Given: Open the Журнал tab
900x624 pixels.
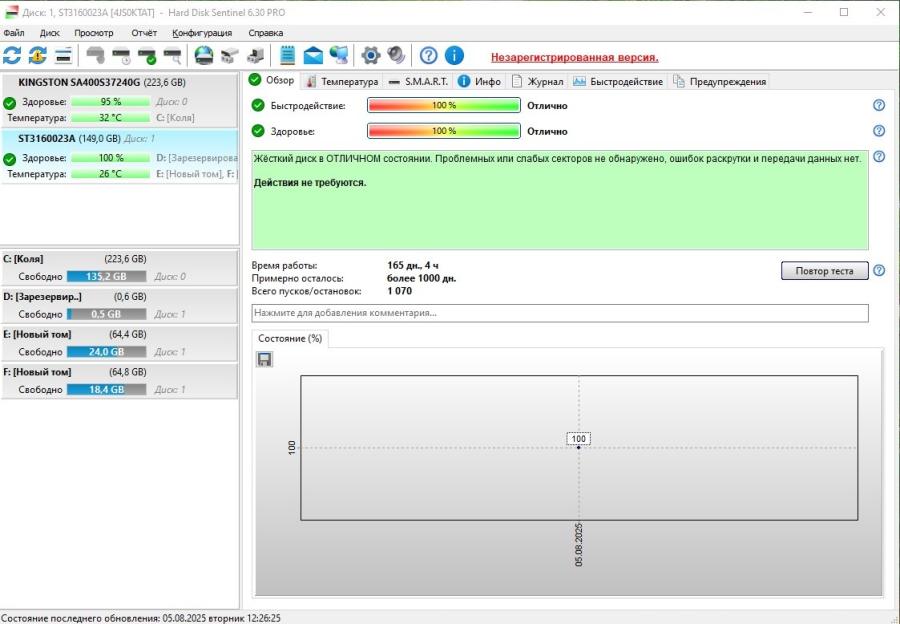Looking at the screenshot, I should pyautogui.click(x=538, y=81).
